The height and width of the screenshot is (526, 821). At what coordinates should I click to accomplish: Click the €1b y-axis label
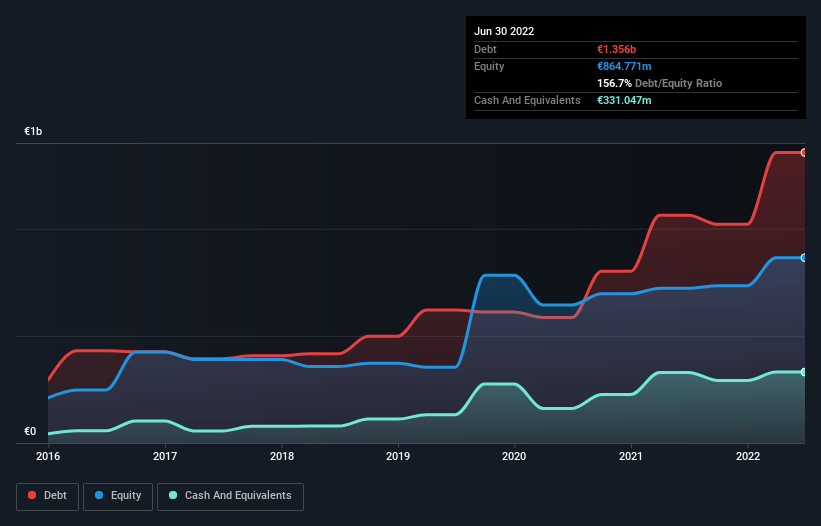33,131
